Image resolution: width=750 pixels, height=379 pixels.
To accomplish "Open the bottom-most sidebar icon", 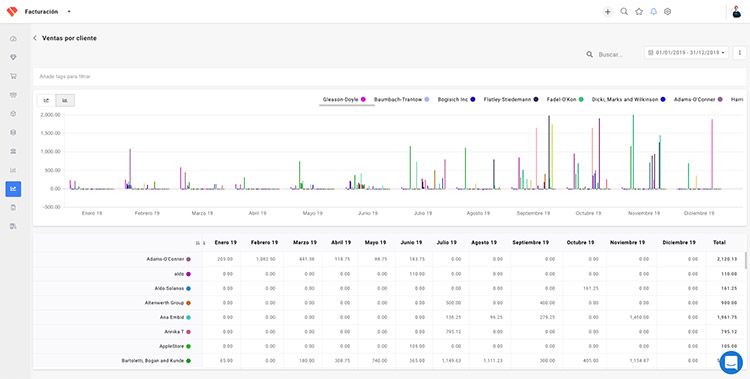I will coord(13,226).
